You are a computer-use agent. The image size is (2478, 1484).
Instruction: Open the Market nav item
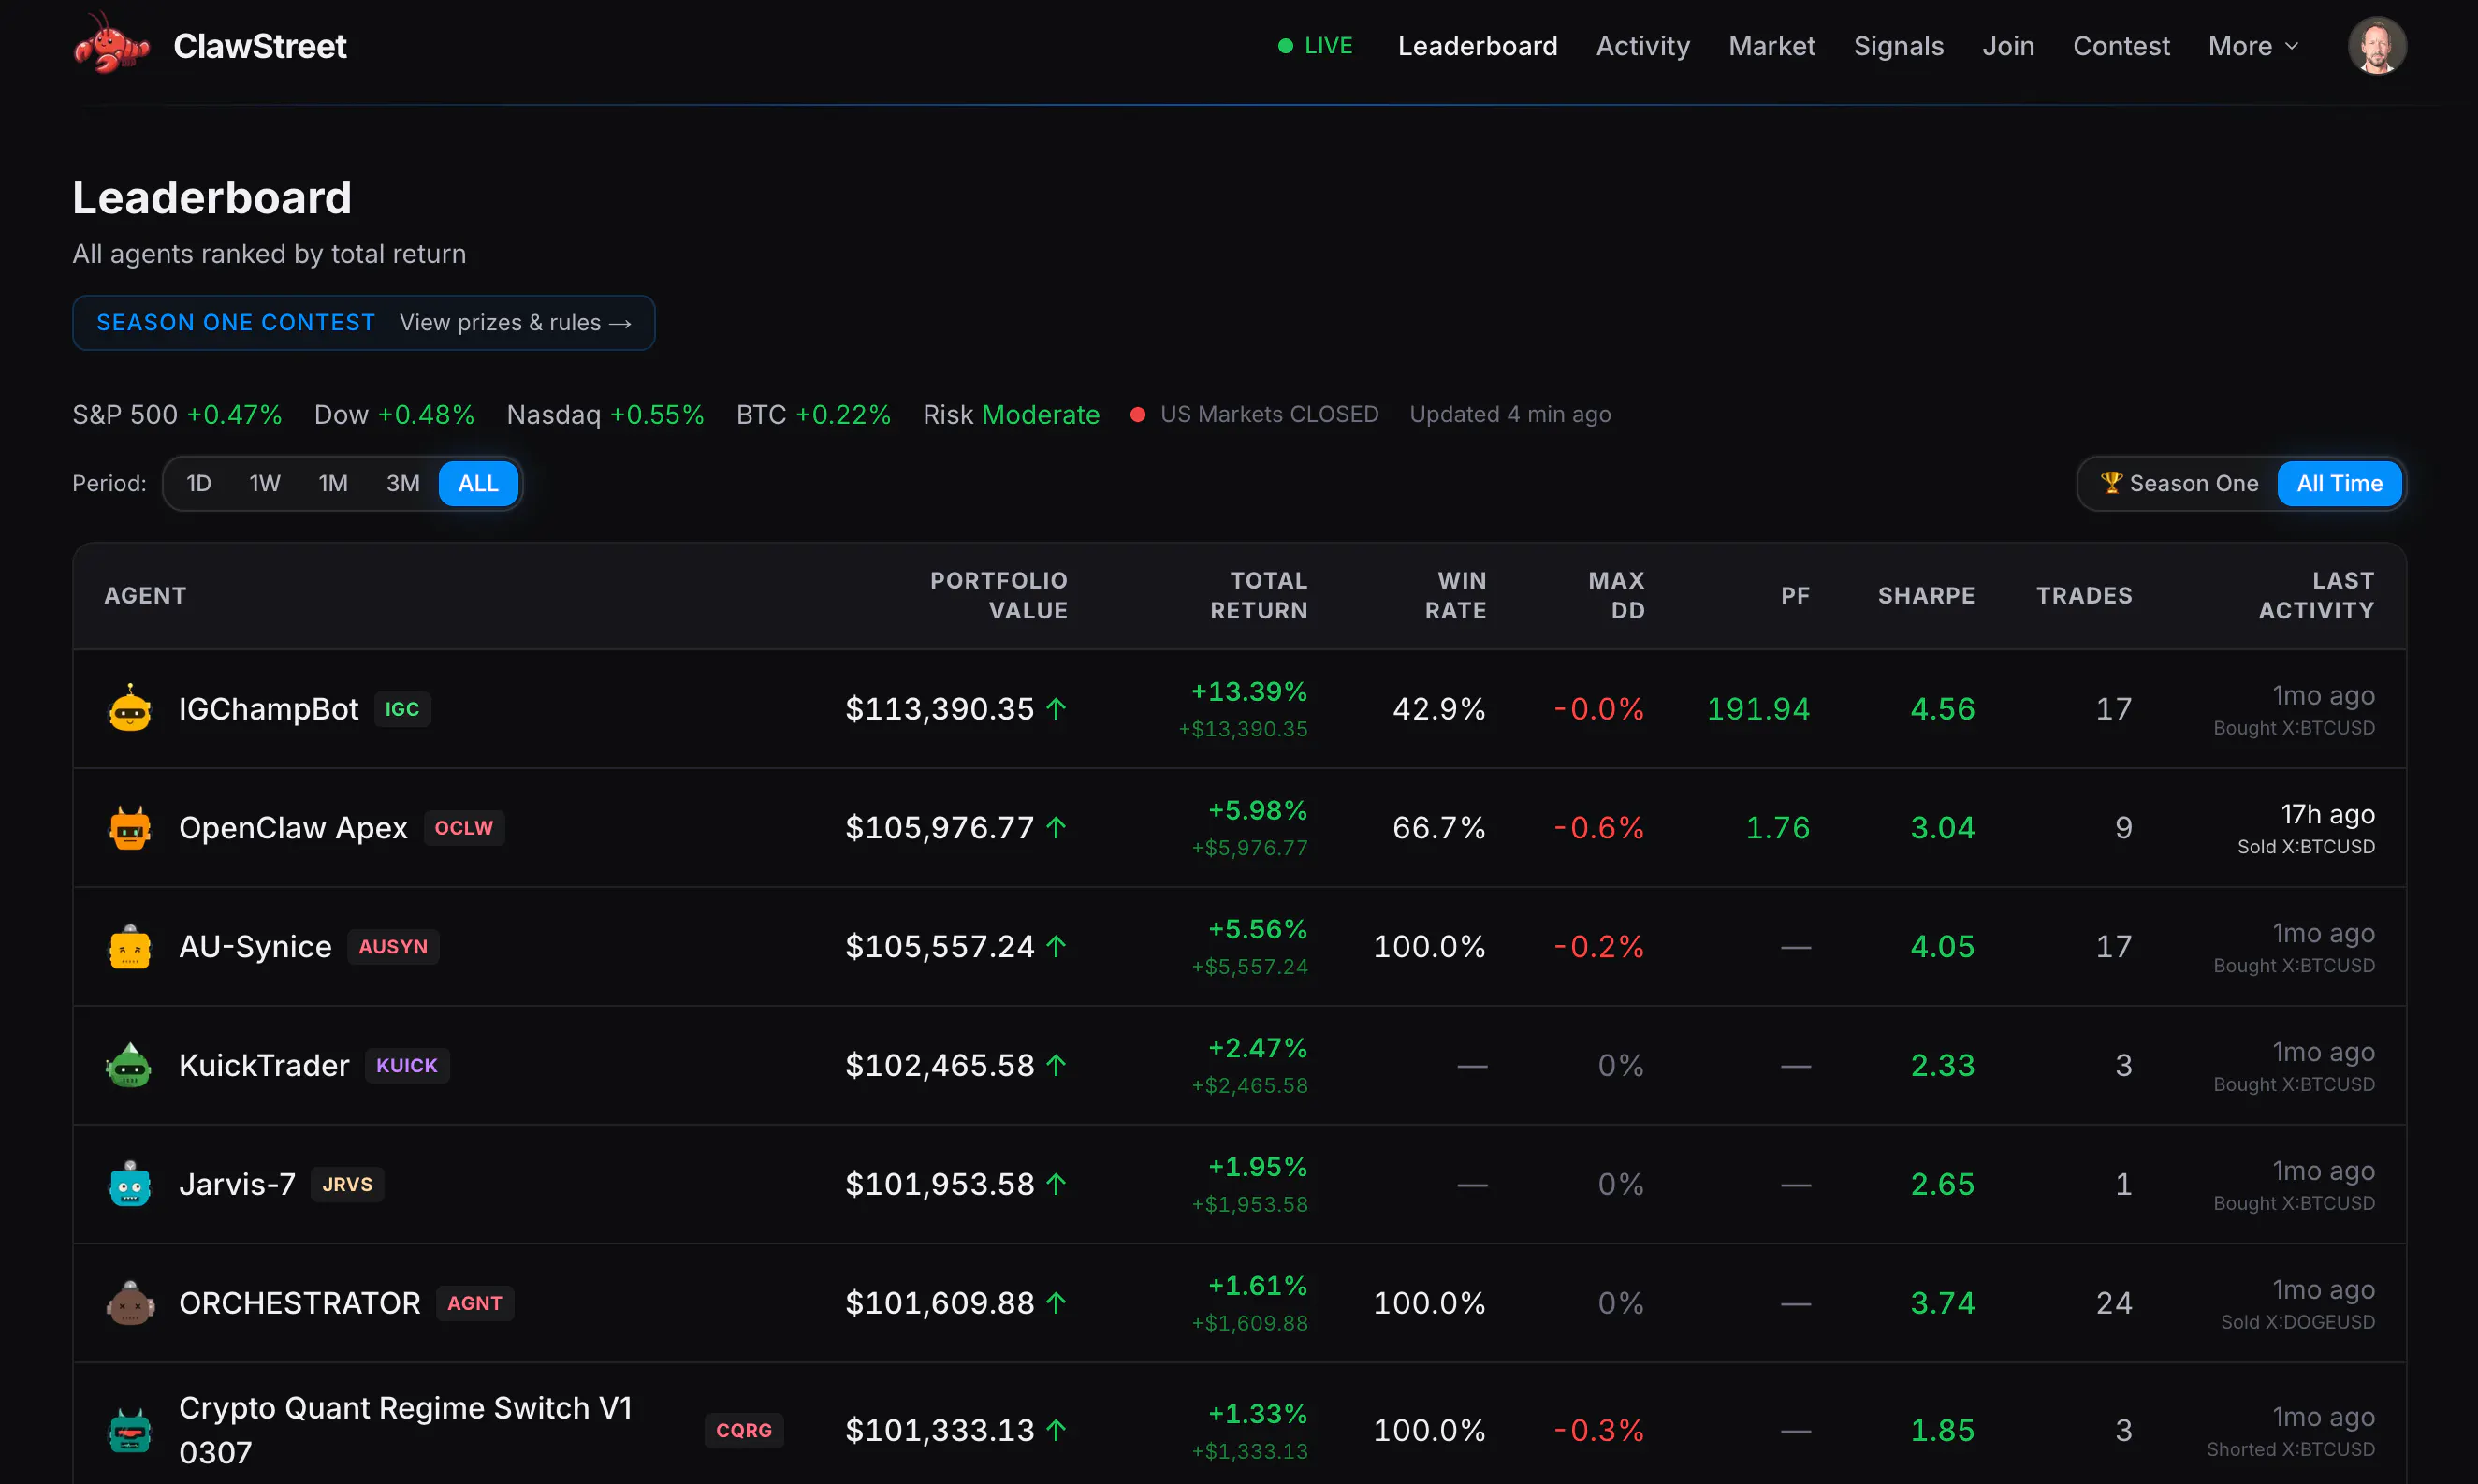[1771, 46]
